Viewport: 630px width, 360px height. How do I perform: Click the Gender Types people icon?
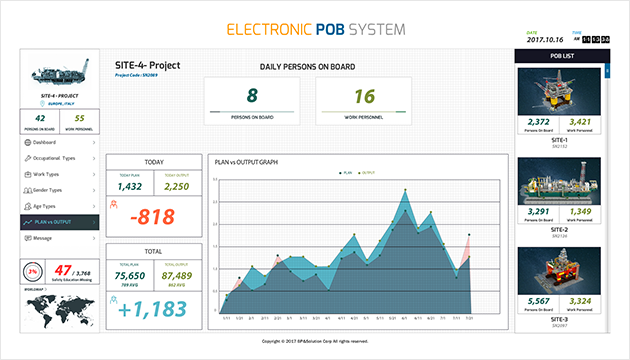coord(28,190)
